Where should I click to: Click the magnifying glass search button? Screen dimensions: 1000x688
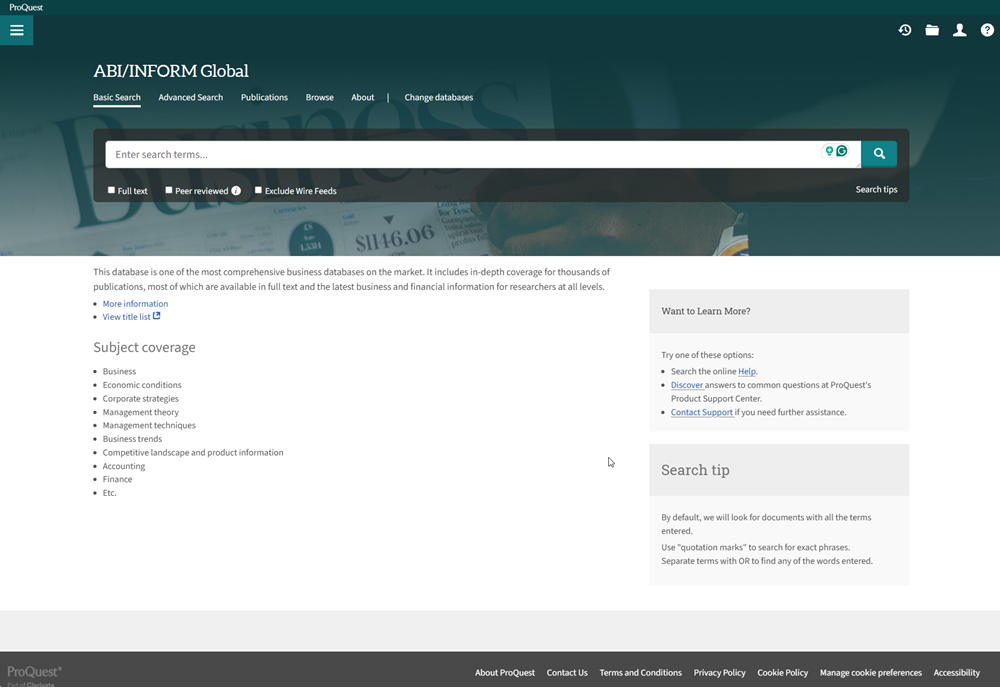point(879,154)
